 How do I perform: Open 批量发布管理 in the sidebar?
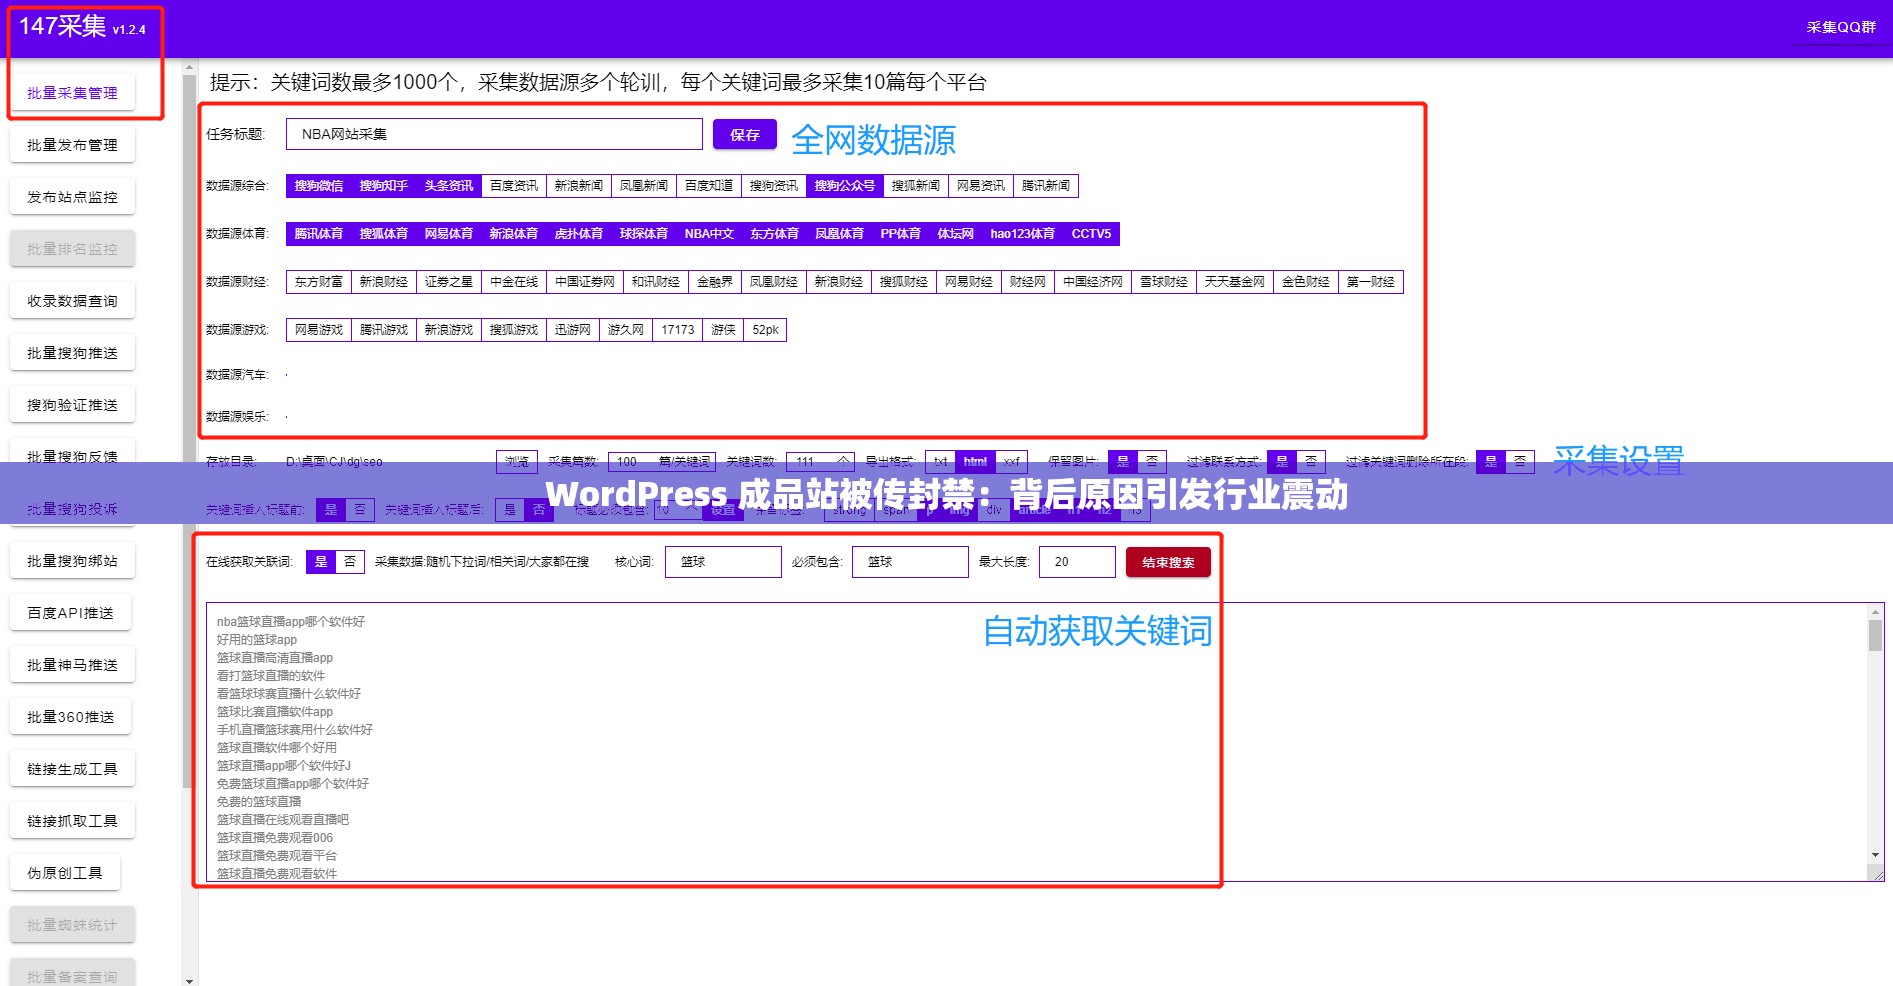tap(71, 144)
